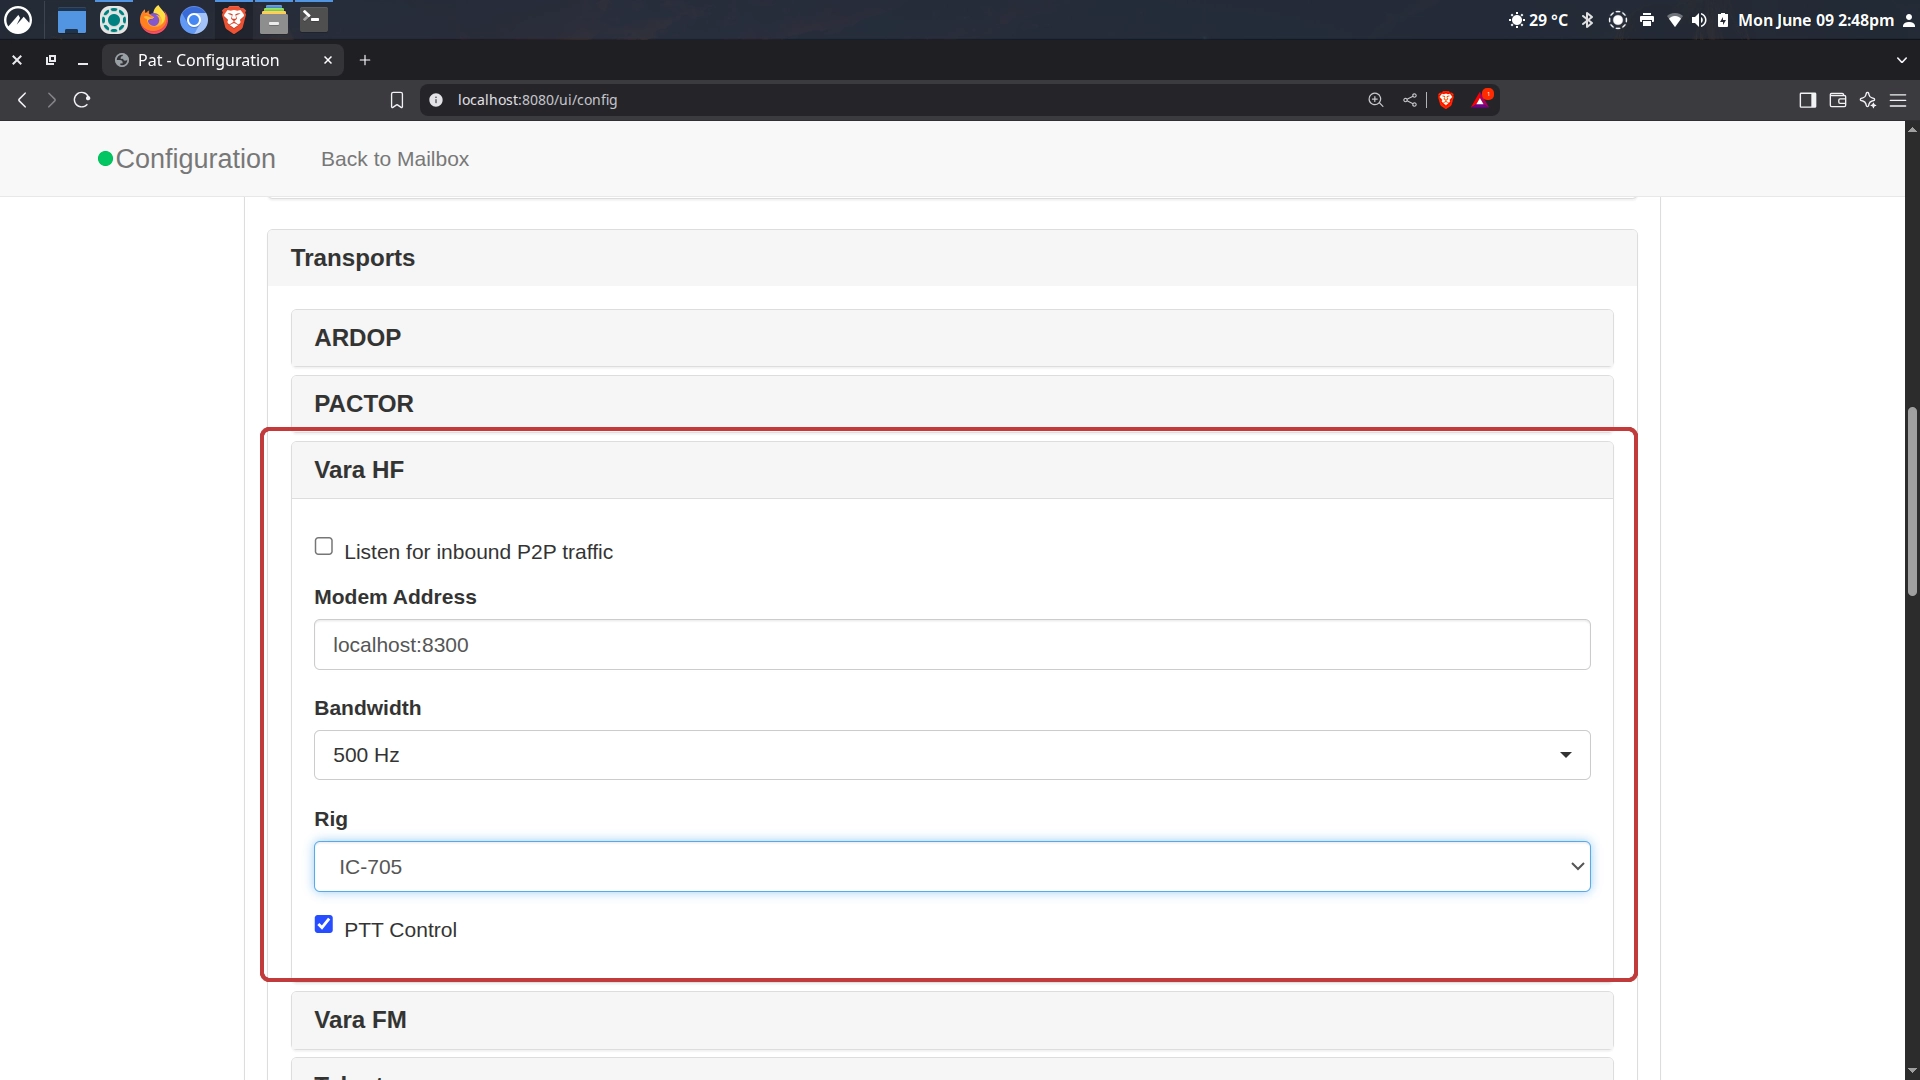Open the volume speaker tray icon
Screen dimensions: 1920x1080
click(x=1698, y=20)
